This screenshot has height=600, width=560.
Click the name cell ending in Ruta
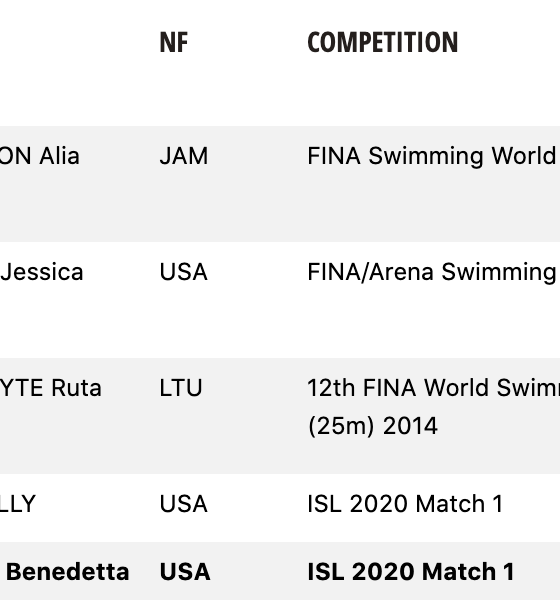coord(51,388)
